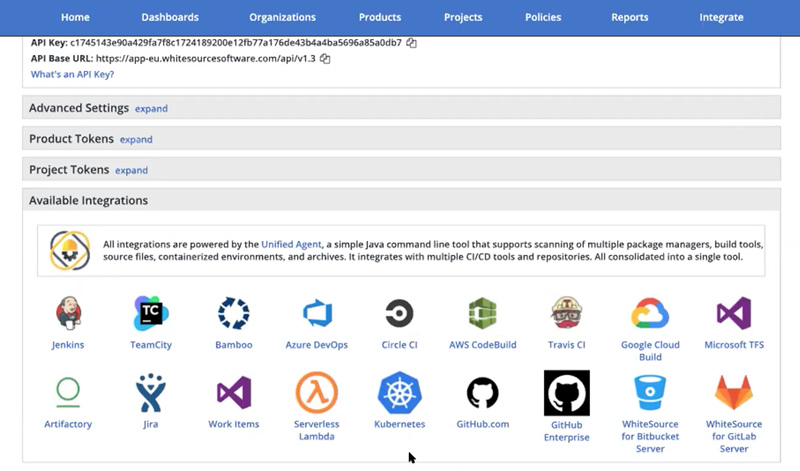Screen dimensions: 800x471
Task: Open the Products menu
Action: tap(380, 17)
